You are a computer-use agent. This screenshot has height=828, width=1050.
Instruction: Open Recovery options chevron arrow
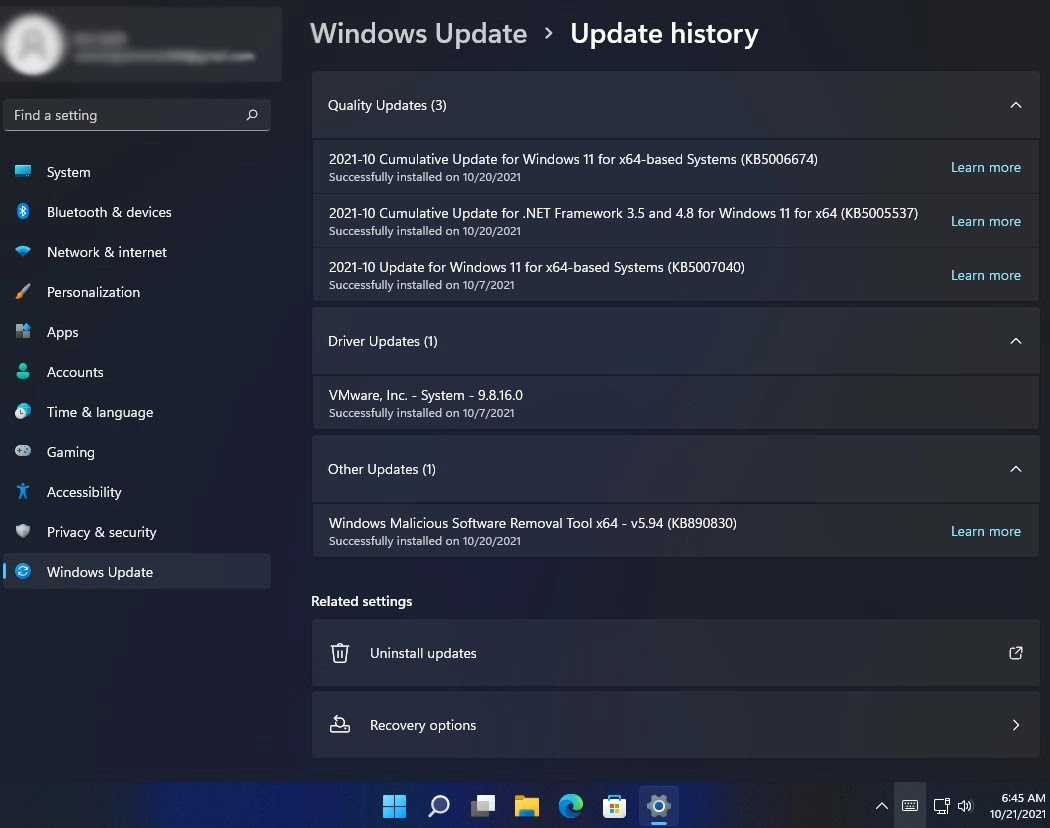click(x=1016, y=725)
